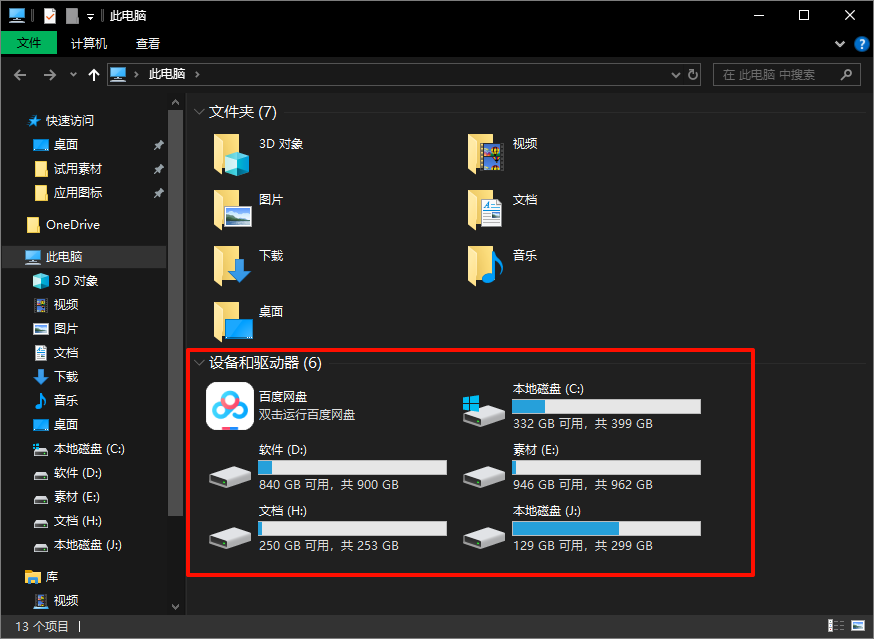
Task: Open 试用素材 in navigation pane
Action: coord(77,169)
